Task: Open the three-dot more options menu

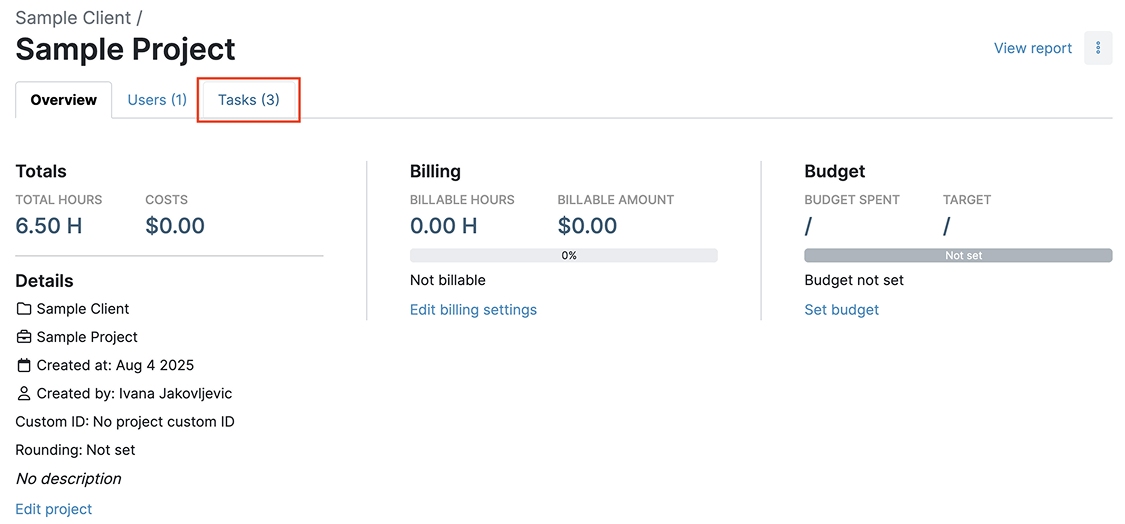Action: (1098, 48)
